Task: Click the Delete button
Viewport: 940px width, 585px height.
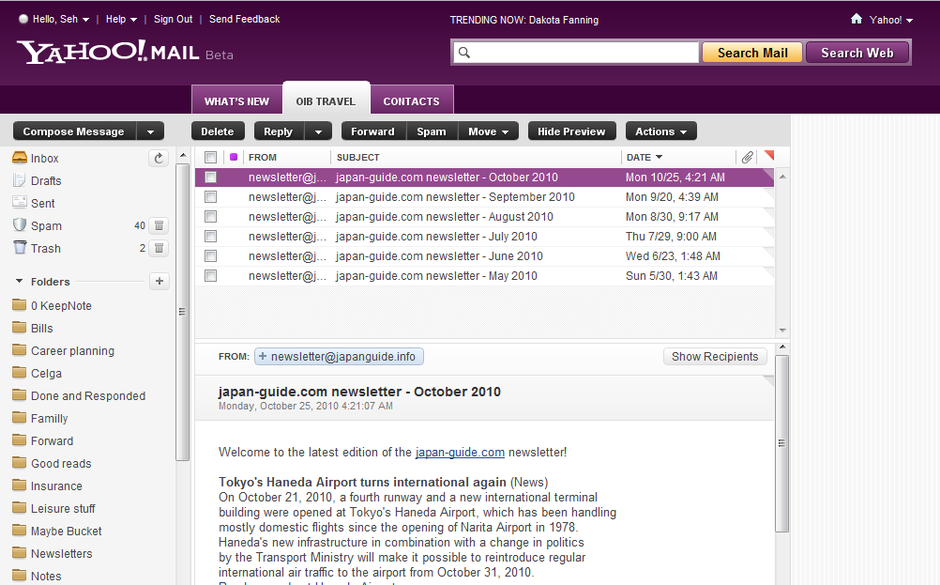Action: [217, 131]
